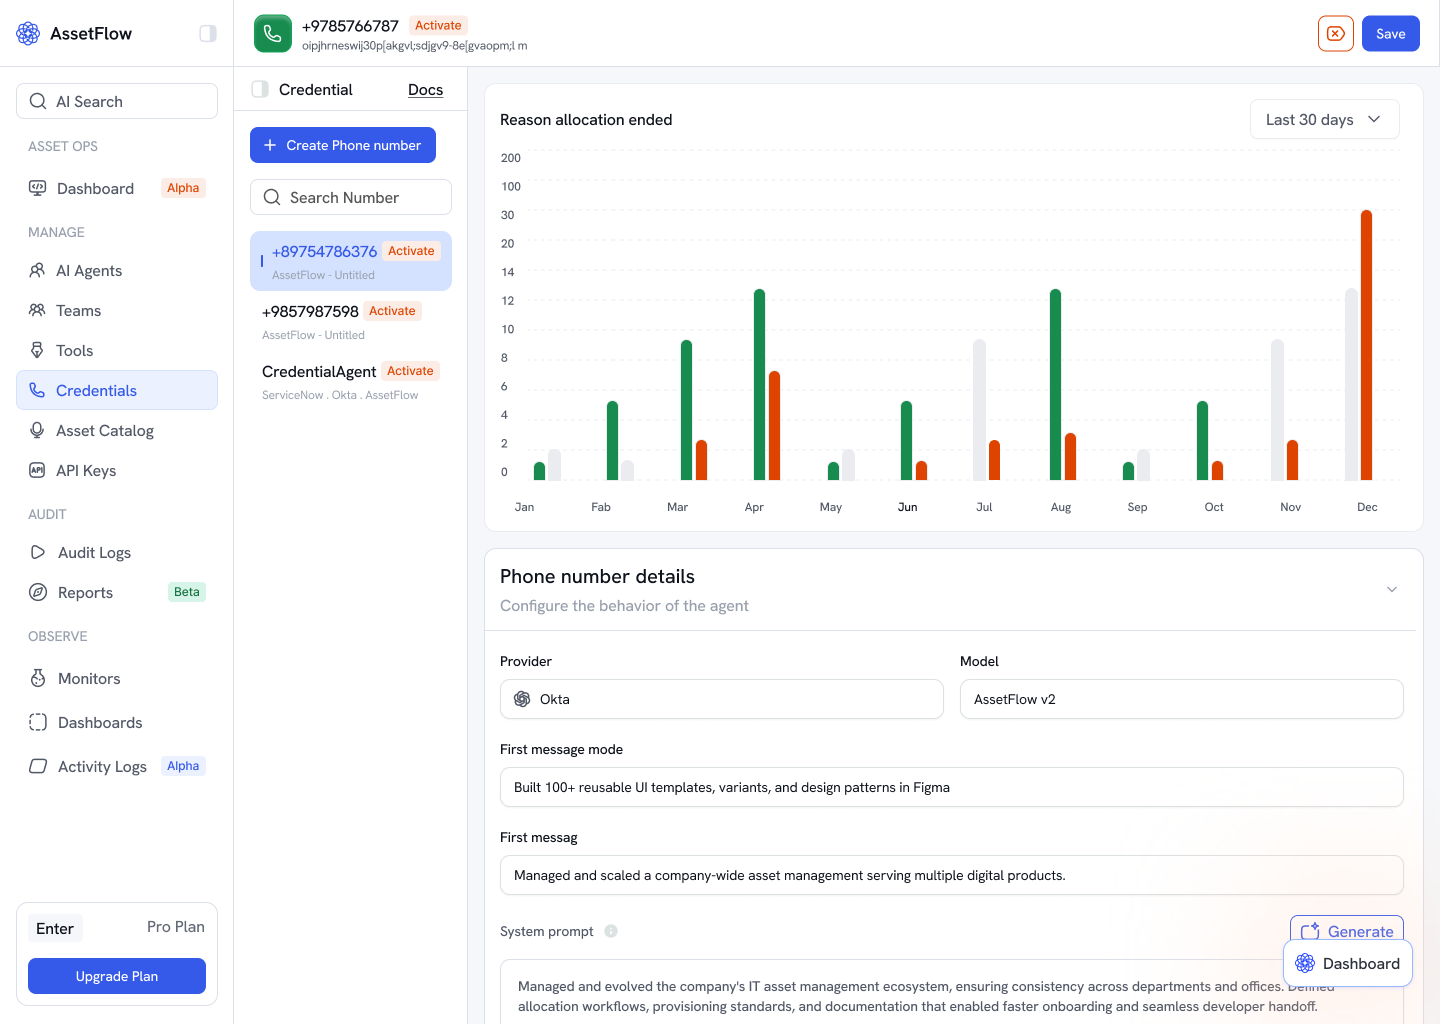Viewport: 1440px width, 1024px height.
Task: Click the Enter plan button
Action: coord(55,928)
